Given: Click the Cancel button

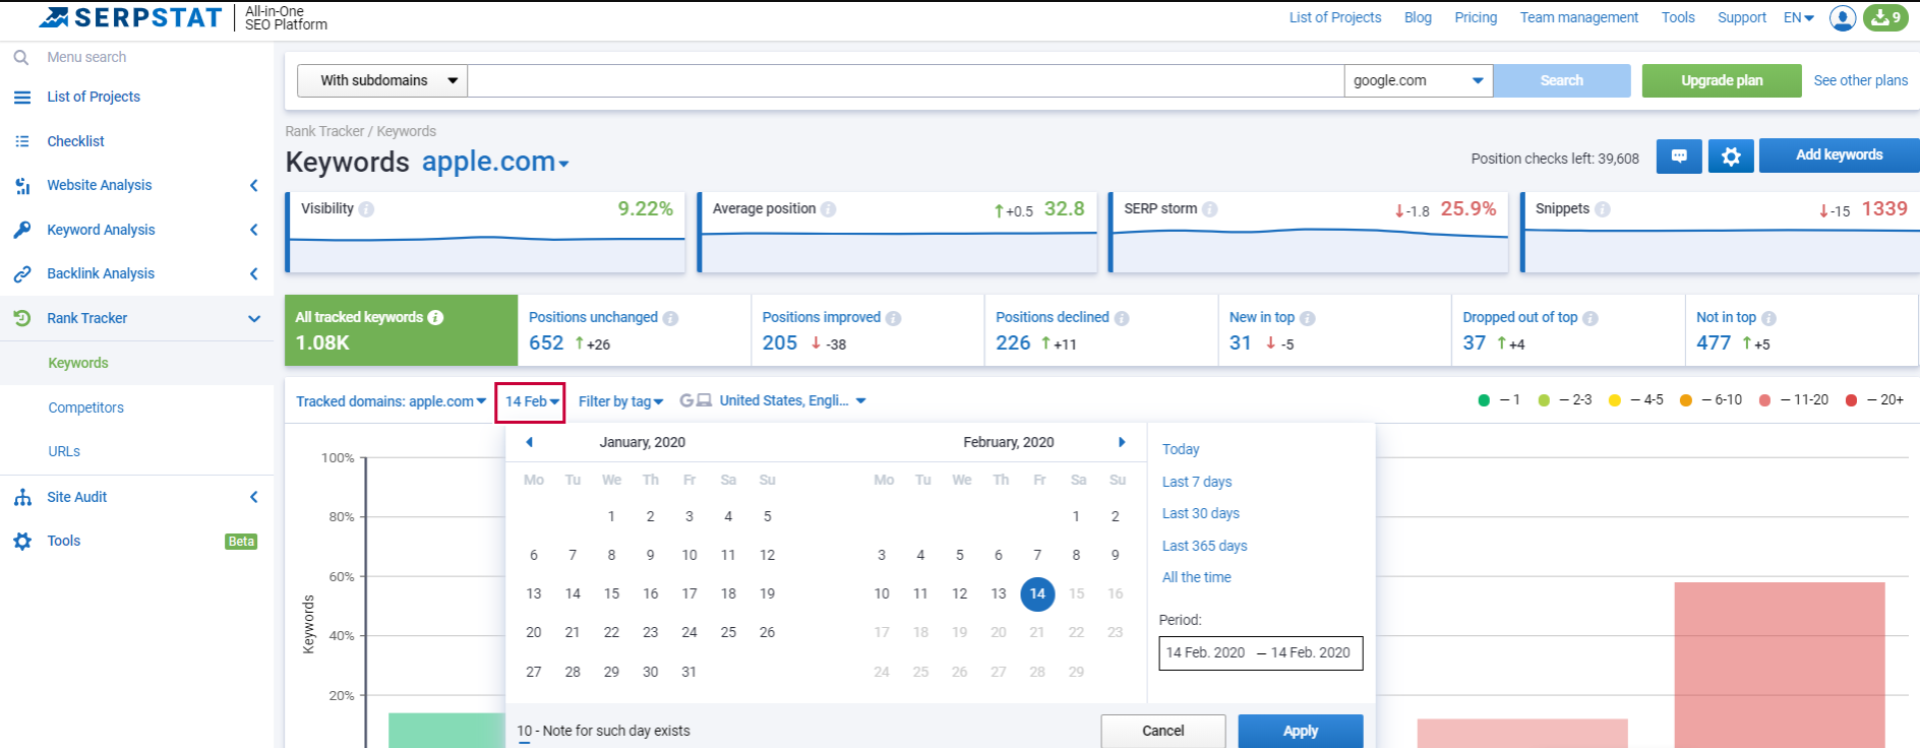Looking at the screenshot, I should (x=1163, y=731).
